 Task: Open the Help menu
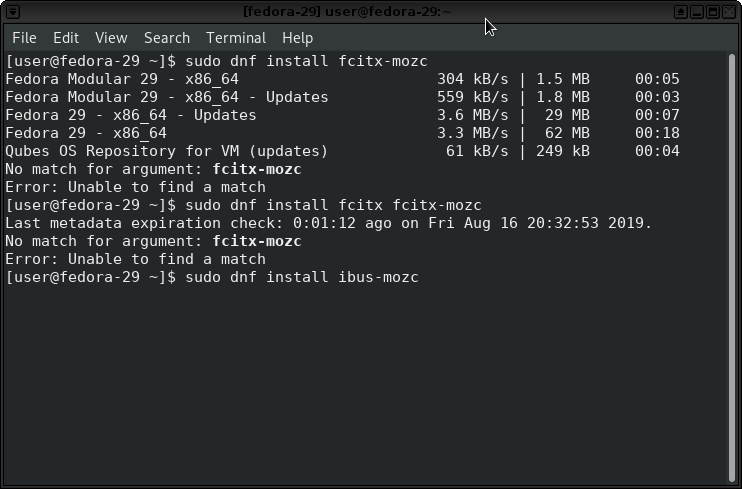coord(297,38)
